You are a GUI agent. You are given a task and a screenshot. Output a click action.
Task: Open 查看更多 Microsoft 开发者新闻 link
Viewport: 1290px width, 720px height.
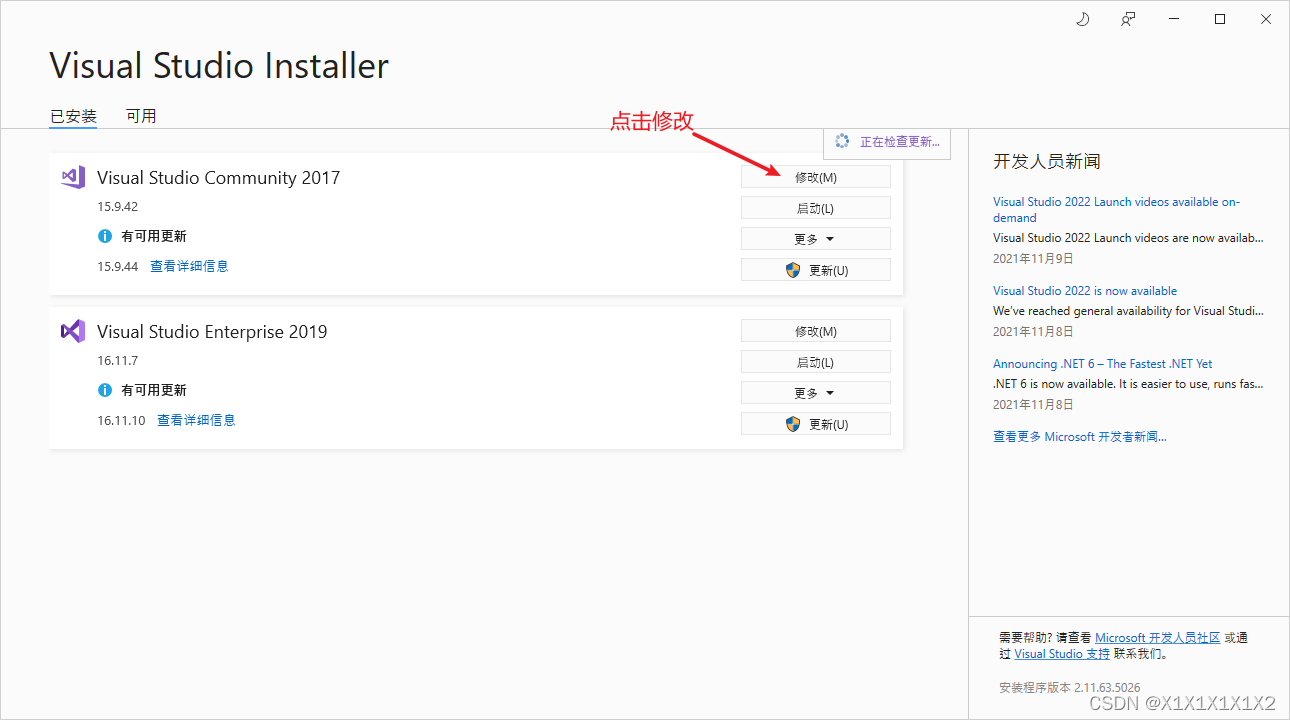pos(1079,436)
